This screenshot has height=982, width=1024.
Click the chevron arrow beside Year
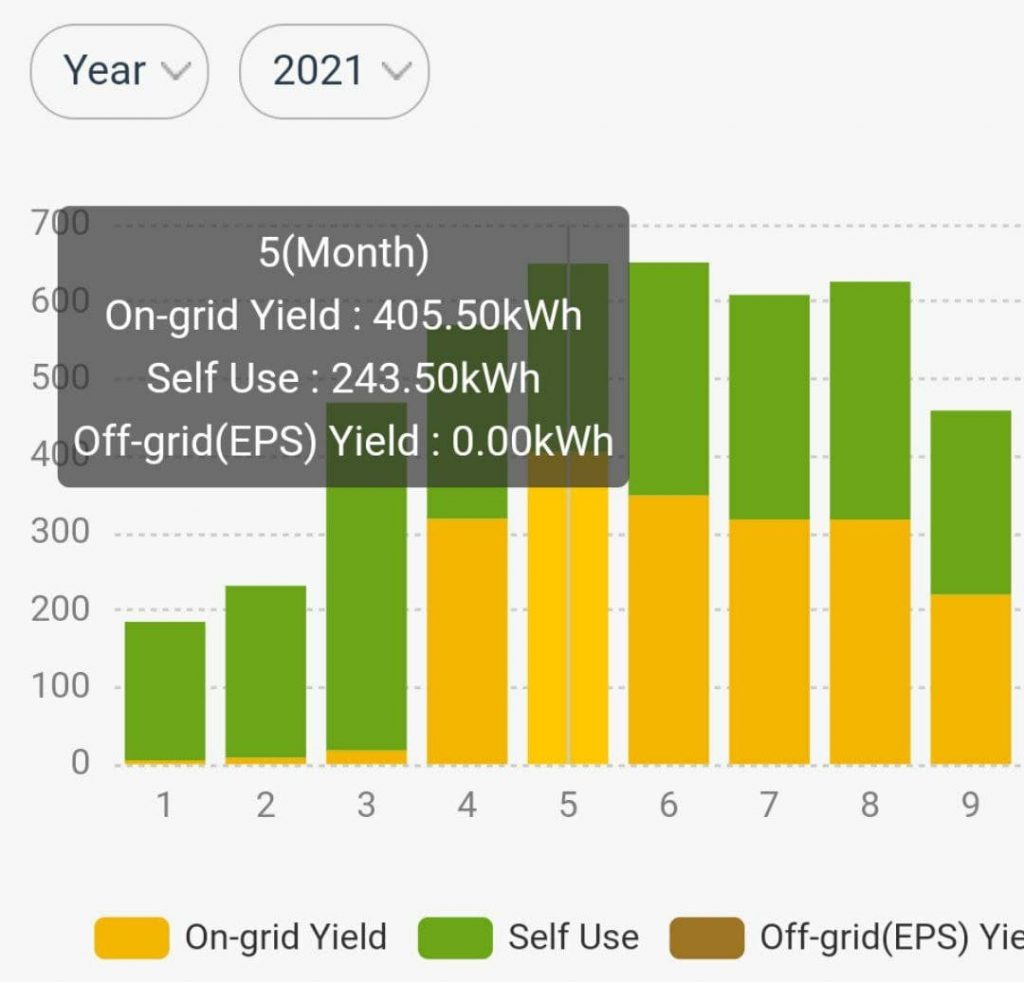click(175, 72)
